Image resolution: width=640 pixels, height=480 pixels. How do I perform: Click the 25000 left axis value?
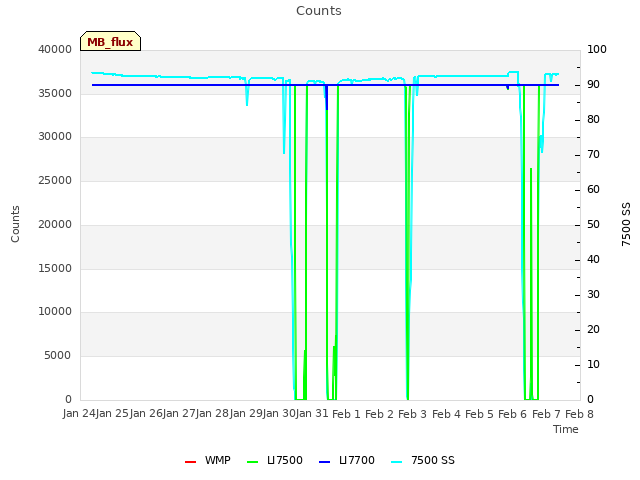[55, 181]
